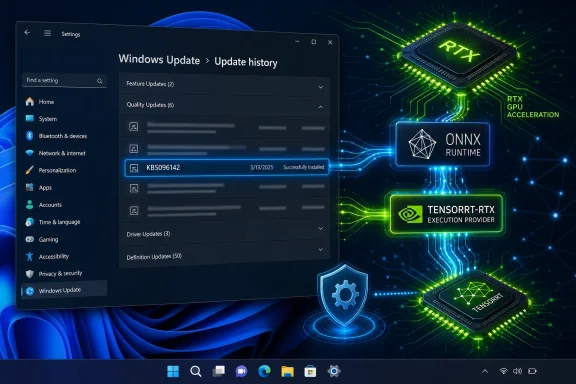The height and width of the screenshot is (384, 576).
Task: Click the Find a setting search box
Action: point(64,80)
